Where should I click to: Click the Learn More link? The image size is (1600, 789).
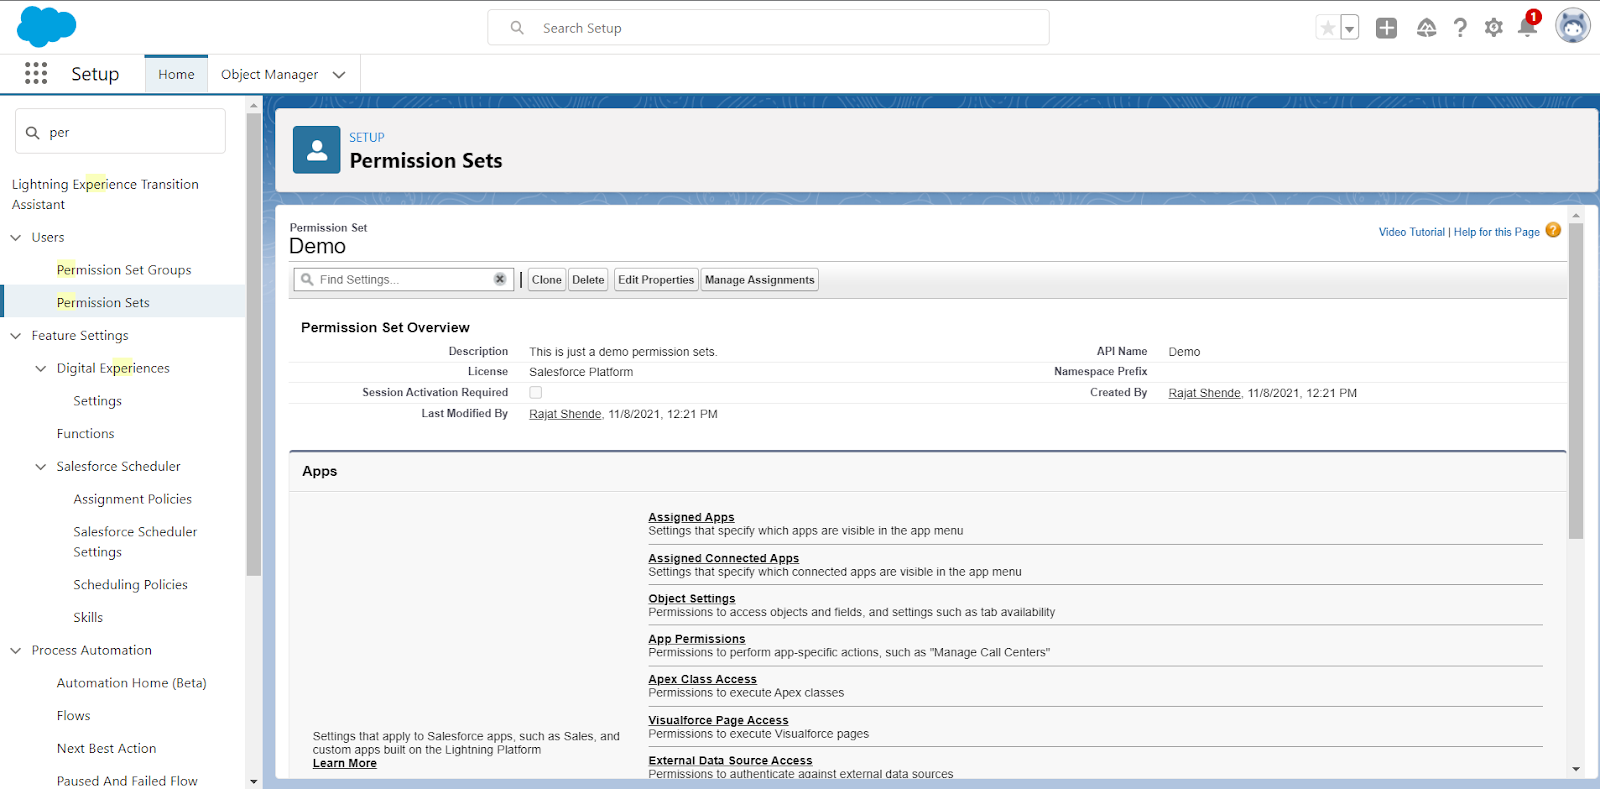coord(344,763)
